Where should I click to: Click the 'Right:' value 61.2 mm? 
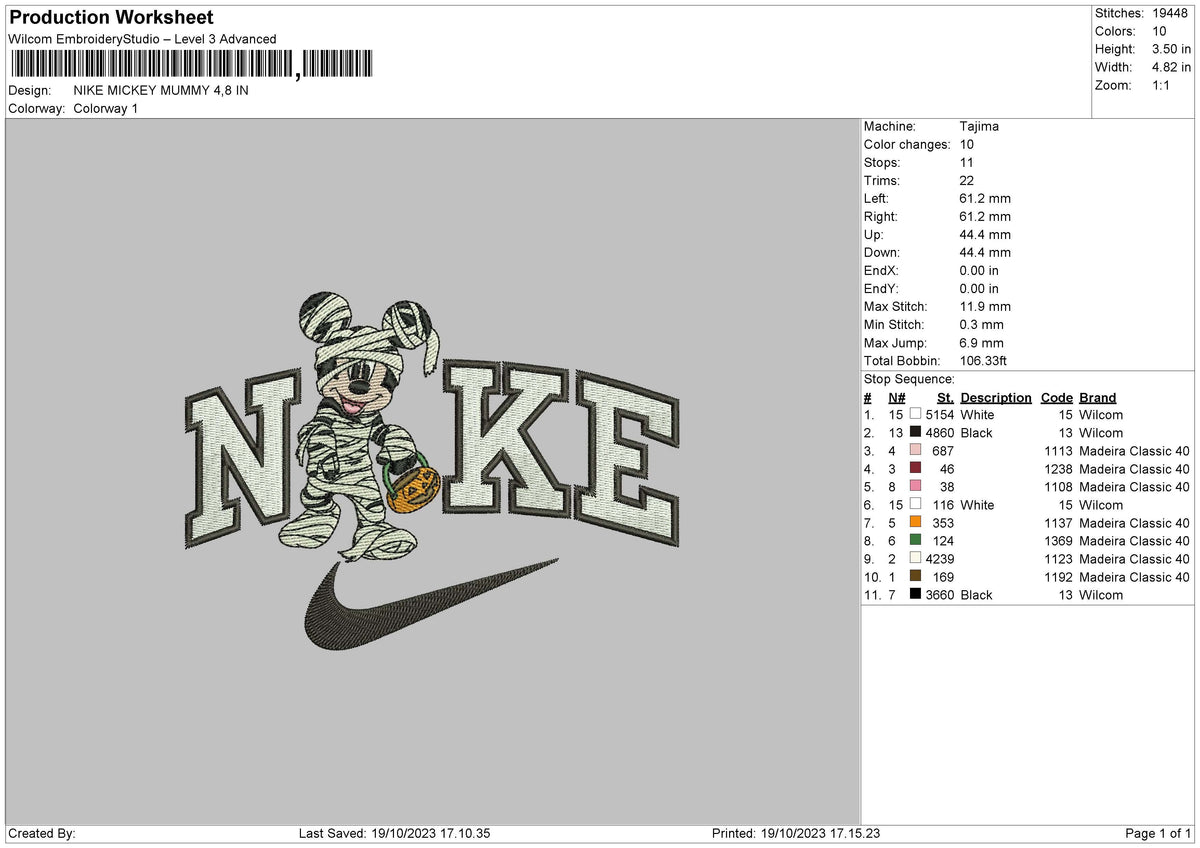[985, 216]
